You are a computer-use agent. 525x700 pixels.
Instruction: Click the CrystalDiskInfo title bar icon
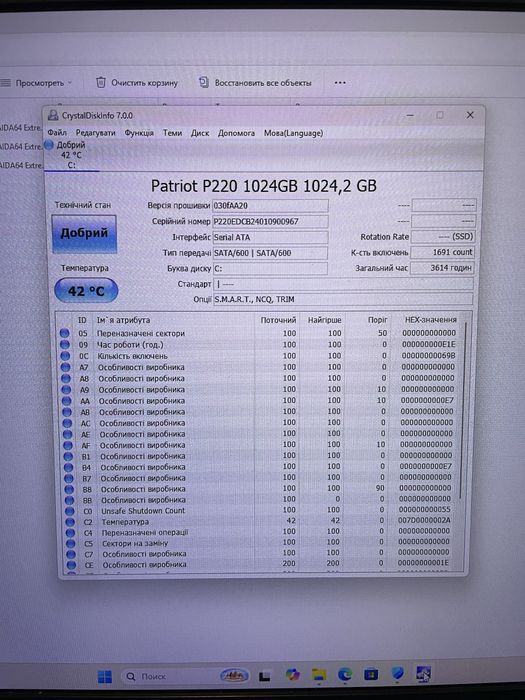click(53, 116)
